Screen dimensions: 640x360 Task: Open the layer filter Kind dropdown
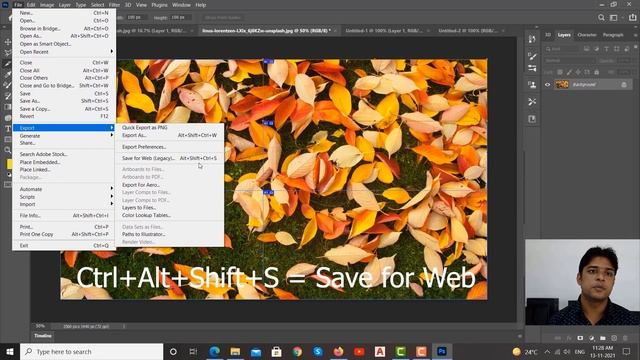tap(563, 49)
